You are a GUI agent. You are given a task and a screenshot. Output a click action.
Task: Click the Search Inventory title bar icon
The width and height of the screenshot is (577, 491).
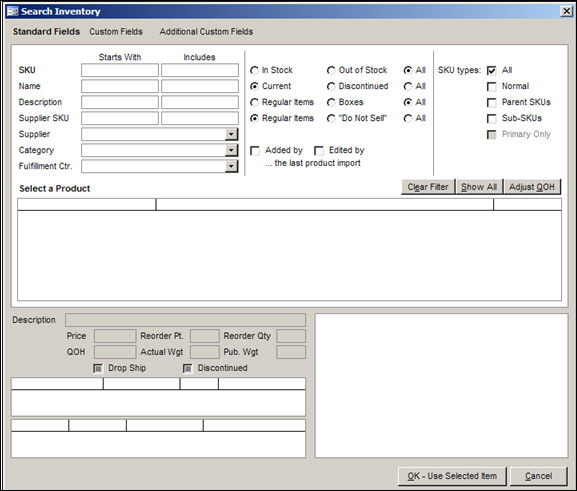click(x=12, y=11)
